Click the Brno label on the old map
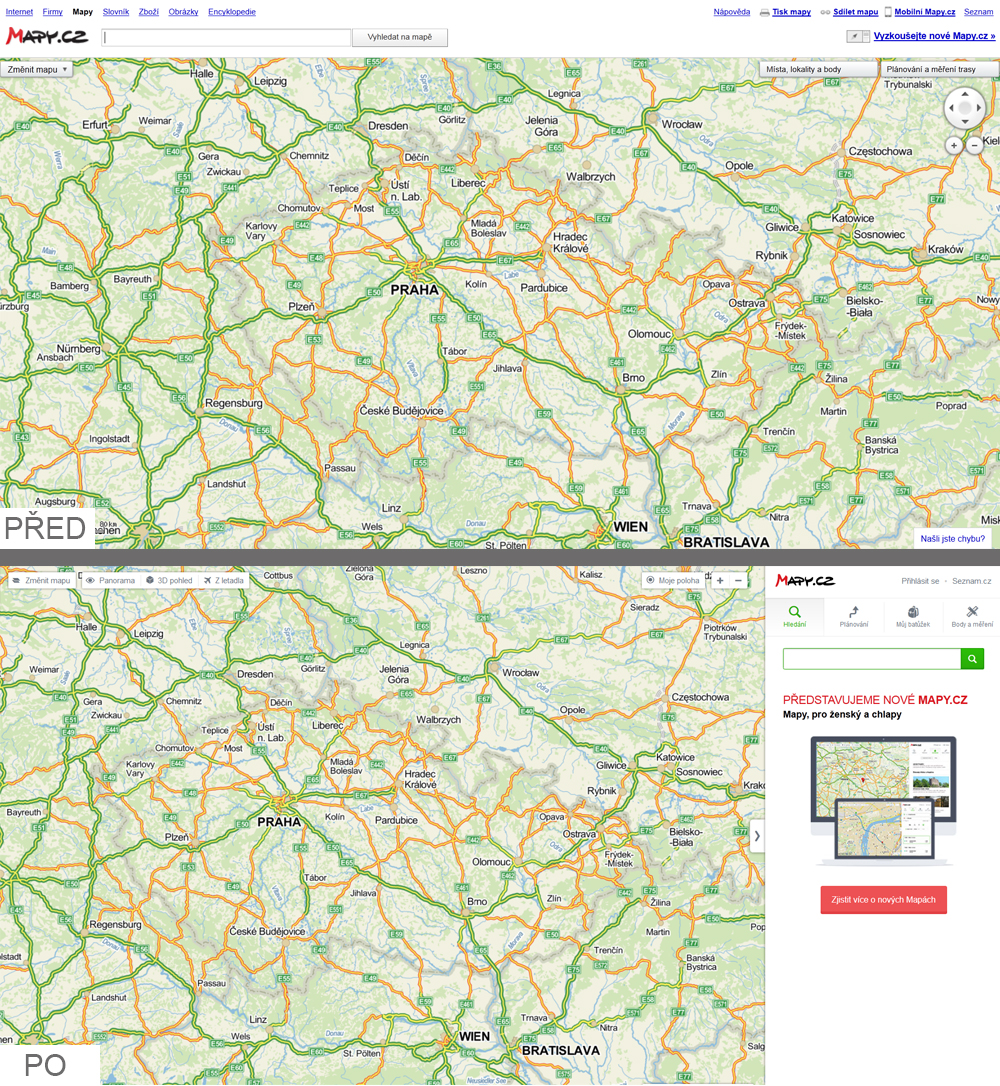 pyautogui.click(x=633, y=378)
